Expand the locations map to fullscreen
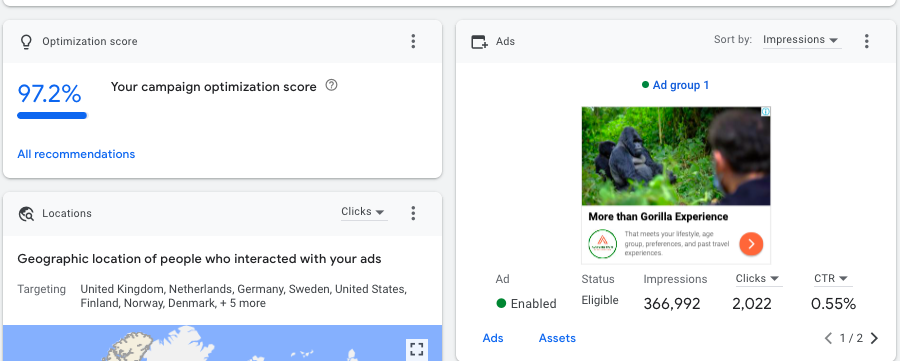 coord(417,349)
